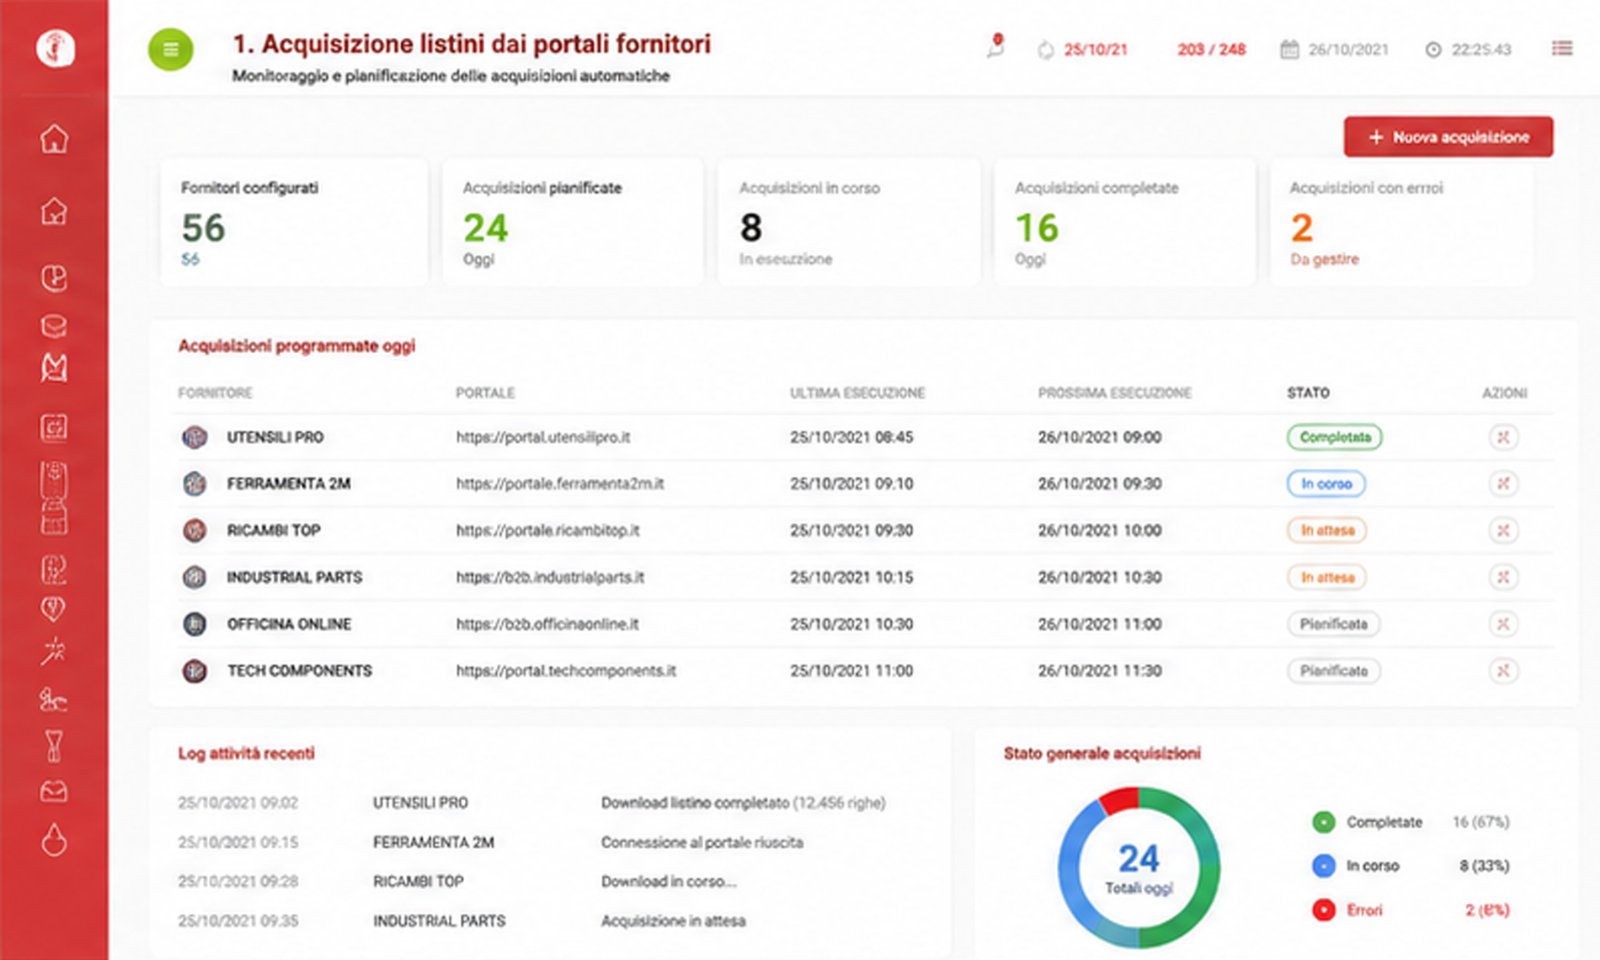This screenshot has height=960, width=1600.
Task: Open the database icon in the sidebar
Action: [x=54, y=326]
